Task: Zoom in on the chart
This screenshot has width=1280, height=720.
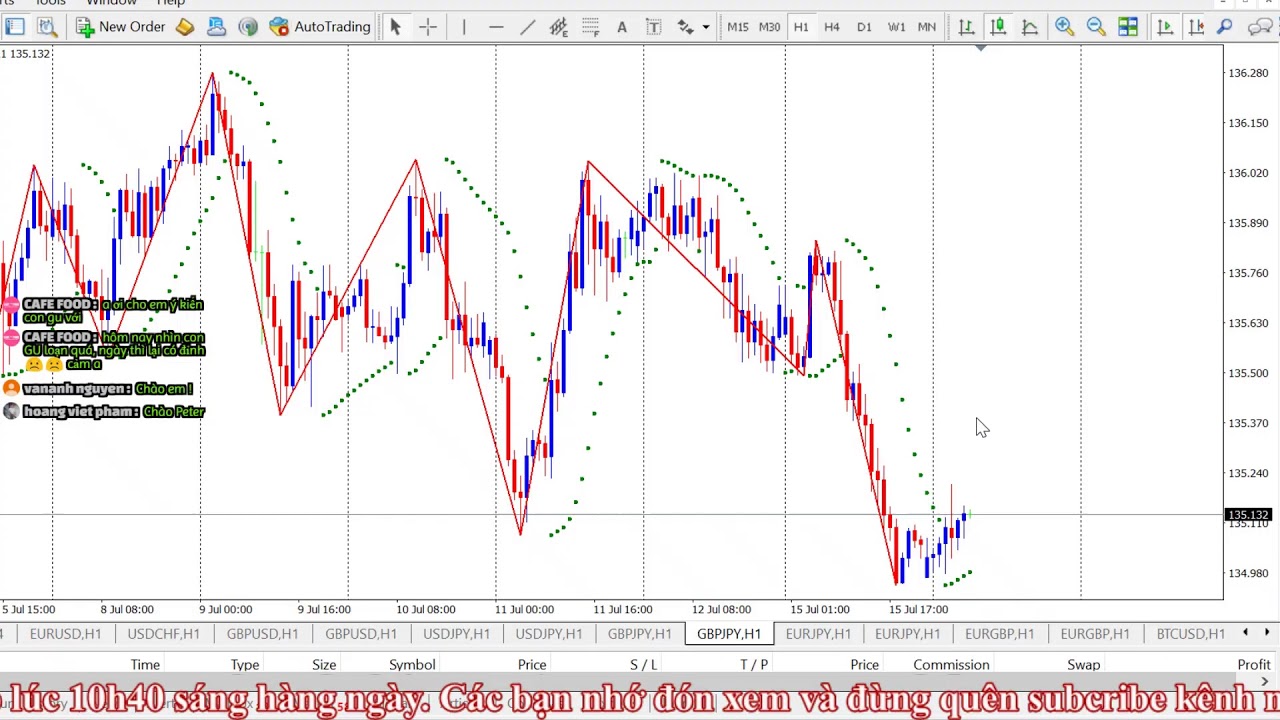Action: (x=1064, y=27)
